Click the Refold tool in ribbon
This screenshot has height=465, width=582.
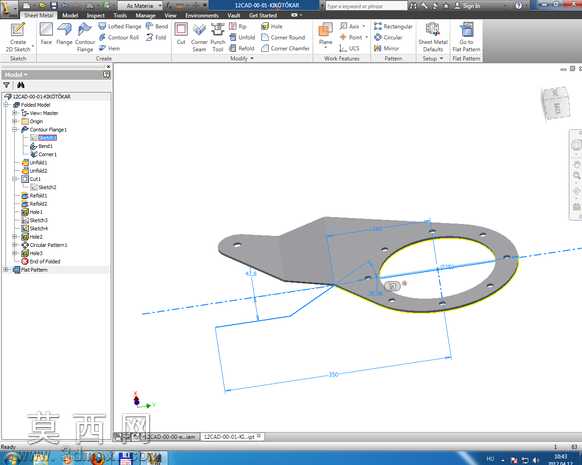[x=242, y=48]
